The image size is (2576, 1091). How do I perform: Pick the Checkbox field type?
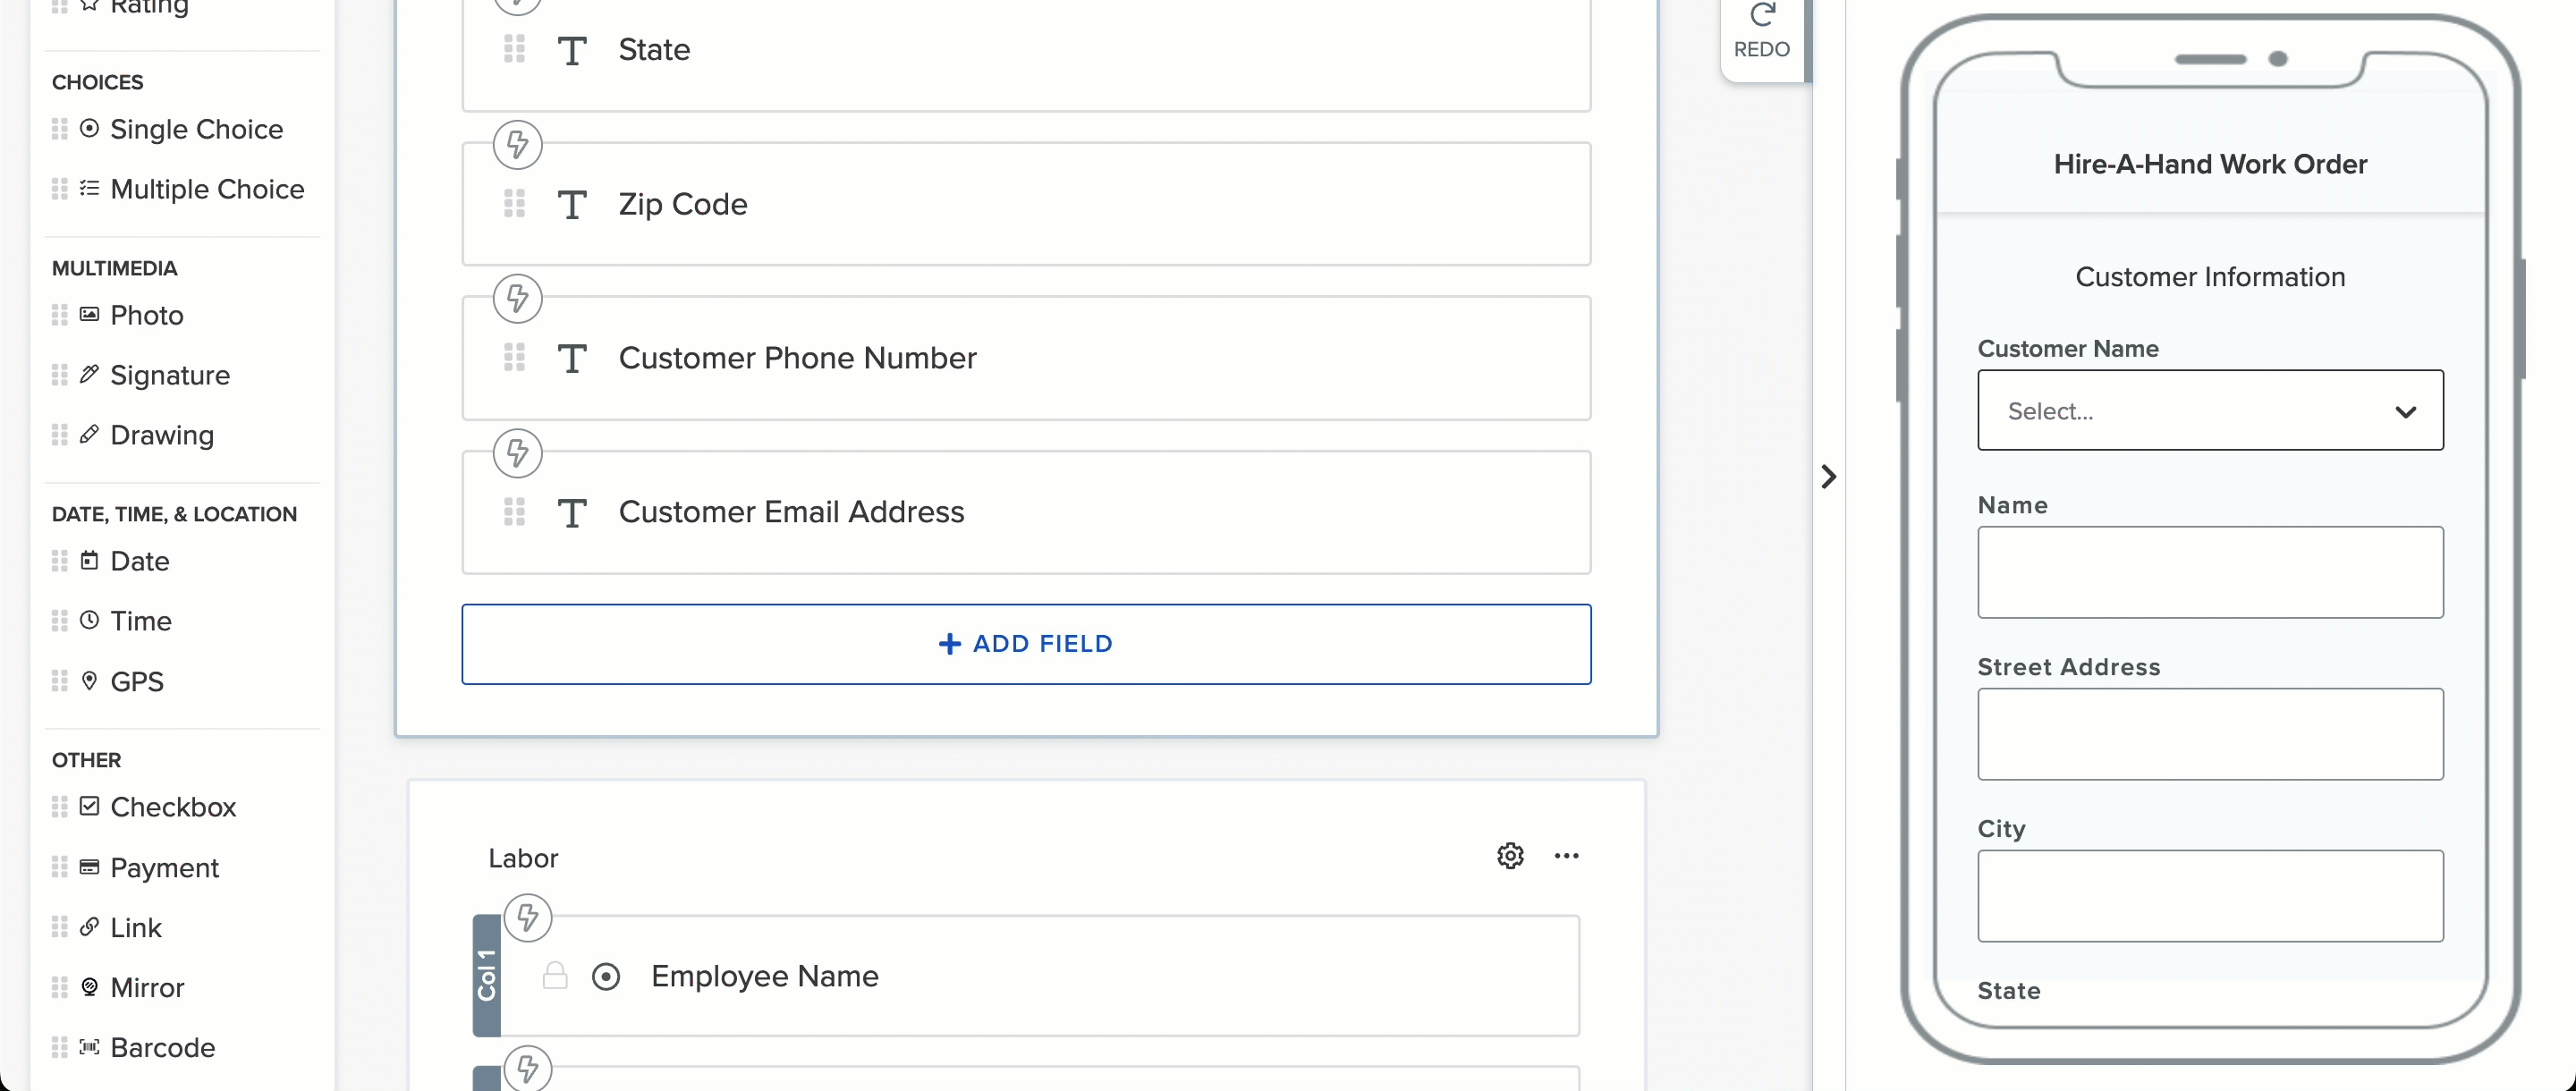tap(173, 807)
